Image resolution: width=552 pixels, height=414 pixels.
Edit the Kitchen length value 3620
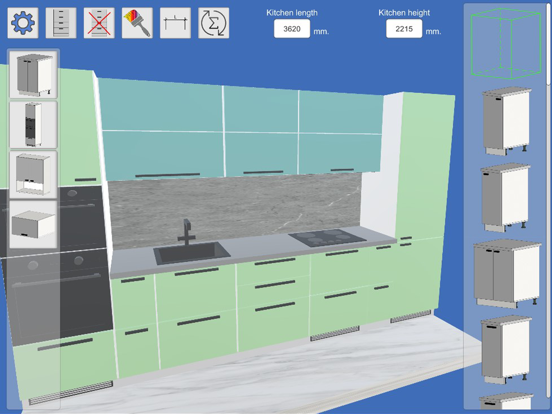292,29
